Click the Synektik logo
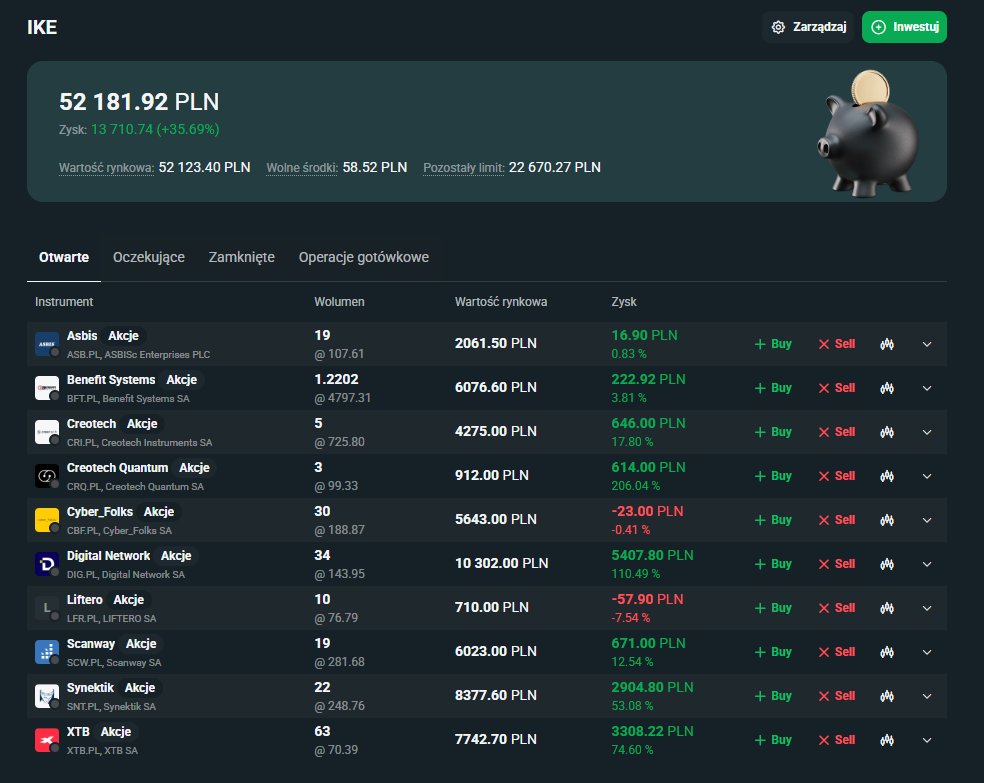Image resolution: width=984 pixels, height=783 pixels. tap(47, 695)
